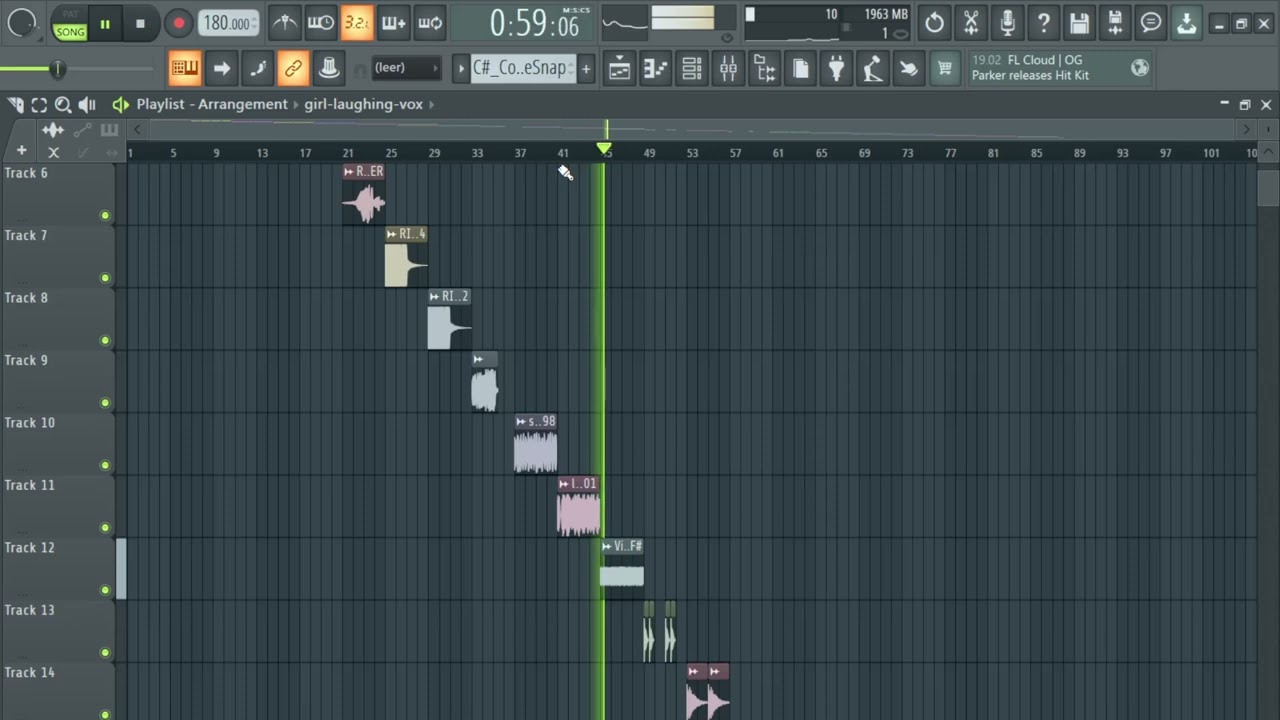This screenshot has width=1280, height=720.
Task: Mute Track 7 with its green LED
Action: (105, 278)
